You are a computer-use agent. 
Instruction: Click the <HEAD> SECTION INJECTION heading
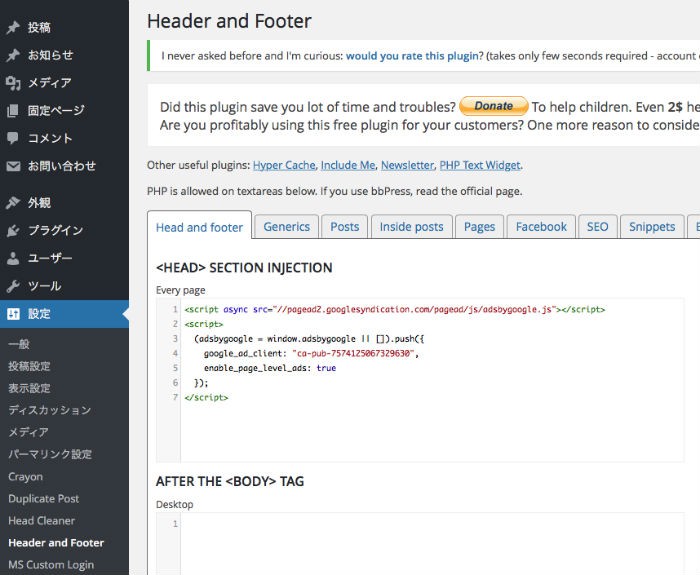pos(244,267)
